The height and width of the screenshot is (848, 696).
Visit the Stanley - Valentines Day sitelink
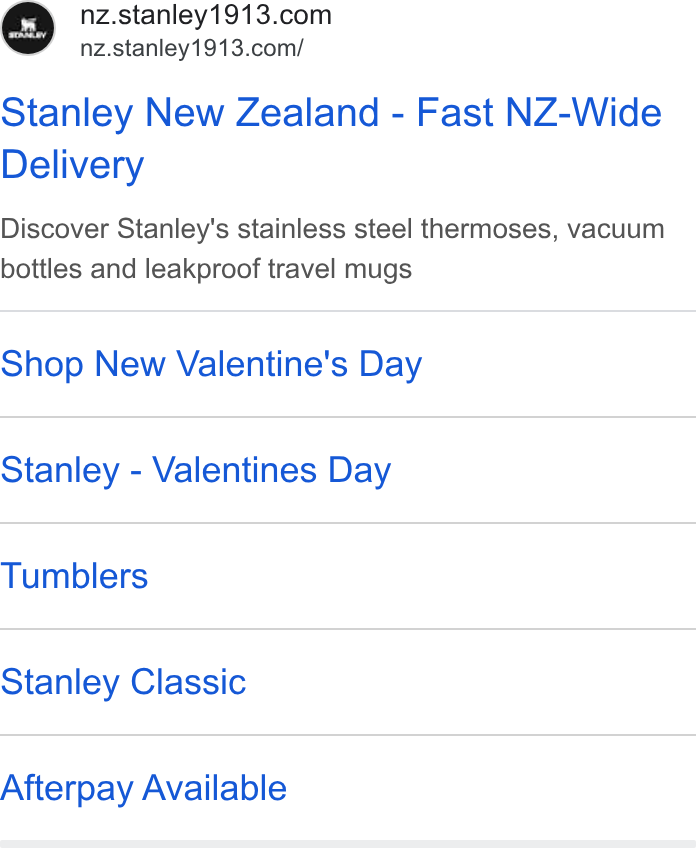point(195,470)
